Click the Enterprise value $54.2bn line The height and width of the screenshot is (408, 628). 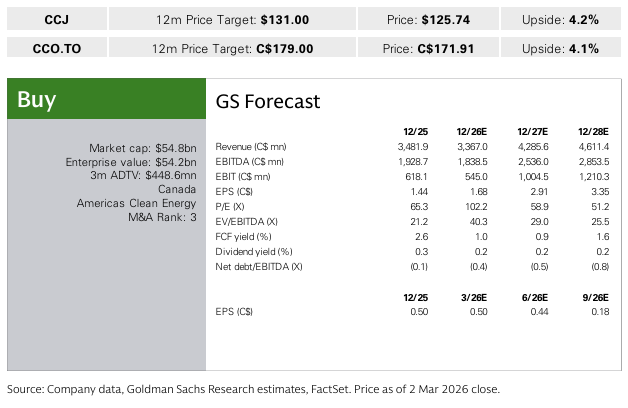click(133, 162)
